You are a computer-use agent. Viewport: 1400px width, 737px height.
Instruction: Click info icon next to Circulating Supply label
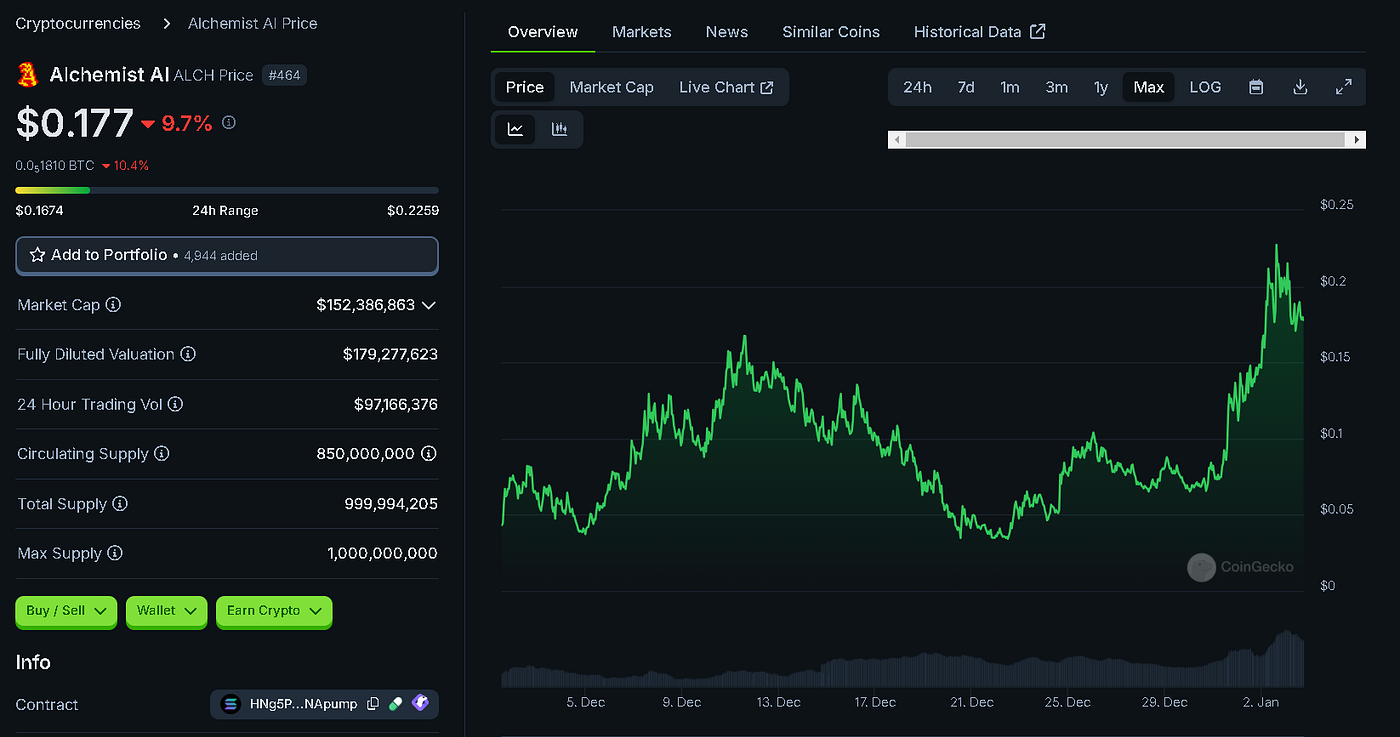[x=161, y=454]
